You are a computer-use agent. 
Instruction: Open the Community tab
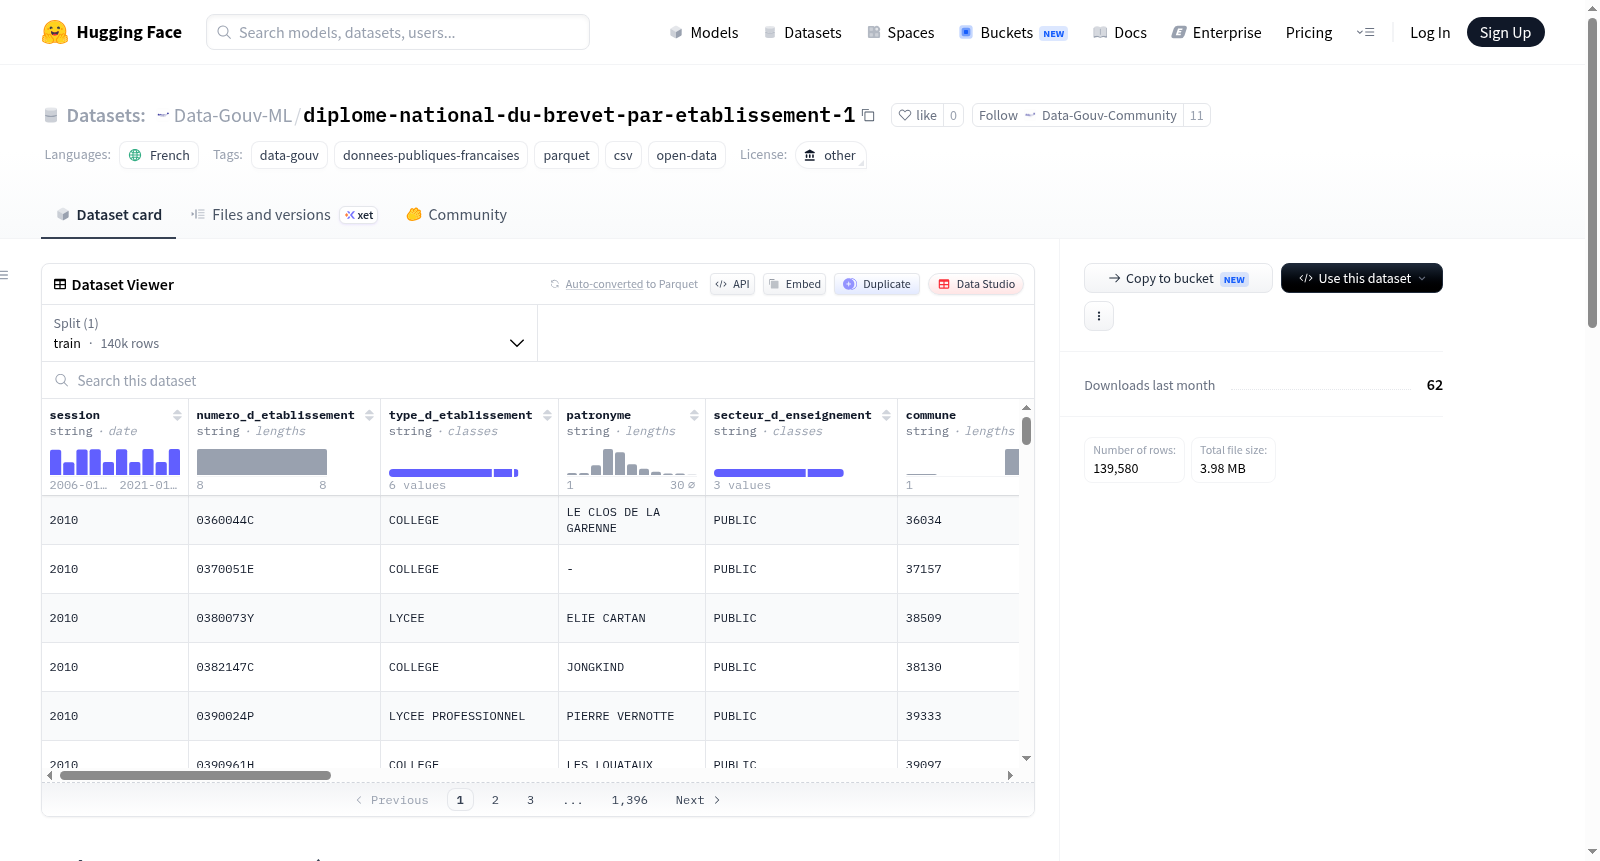click(x=457, y=215)
